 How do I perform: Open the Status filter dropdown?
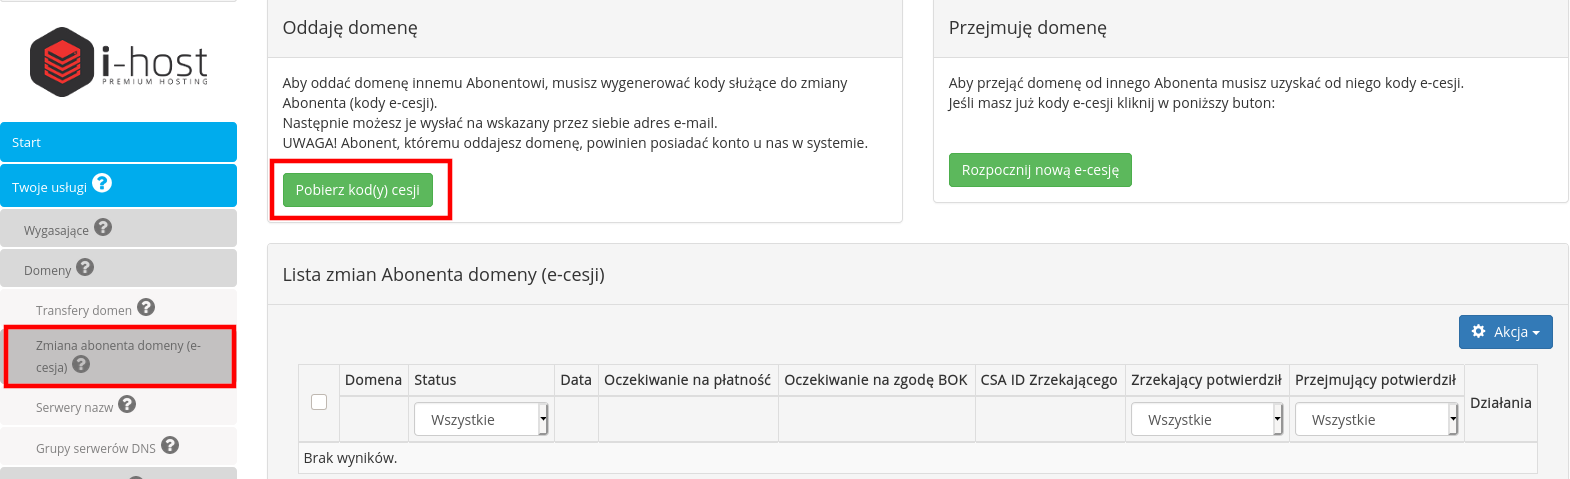coord(481,420)
